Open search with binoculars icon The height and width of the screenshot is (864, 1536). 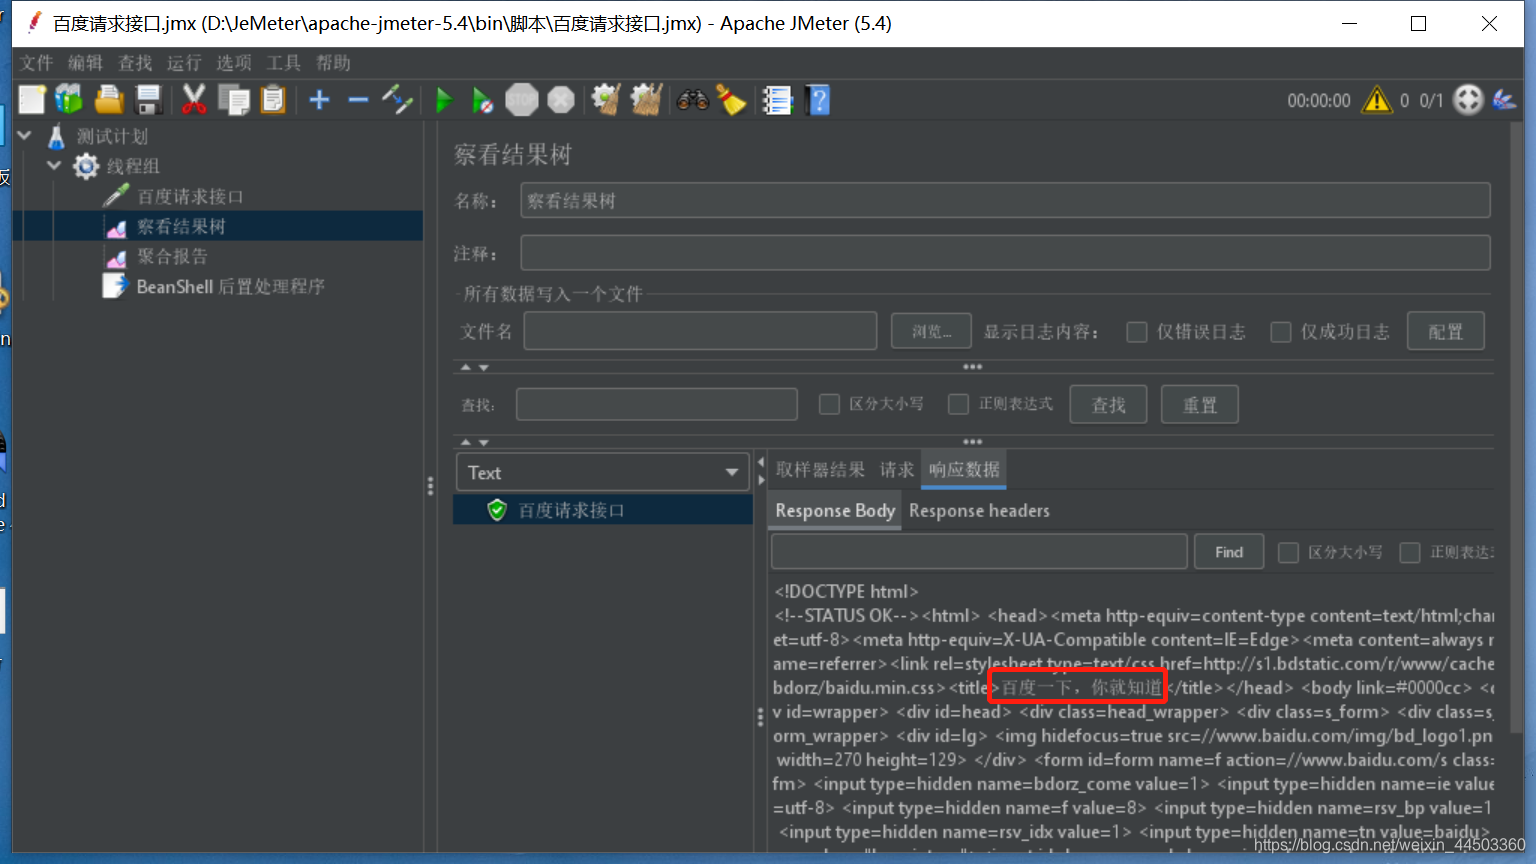pyautogui.click(x=692, y=100)
